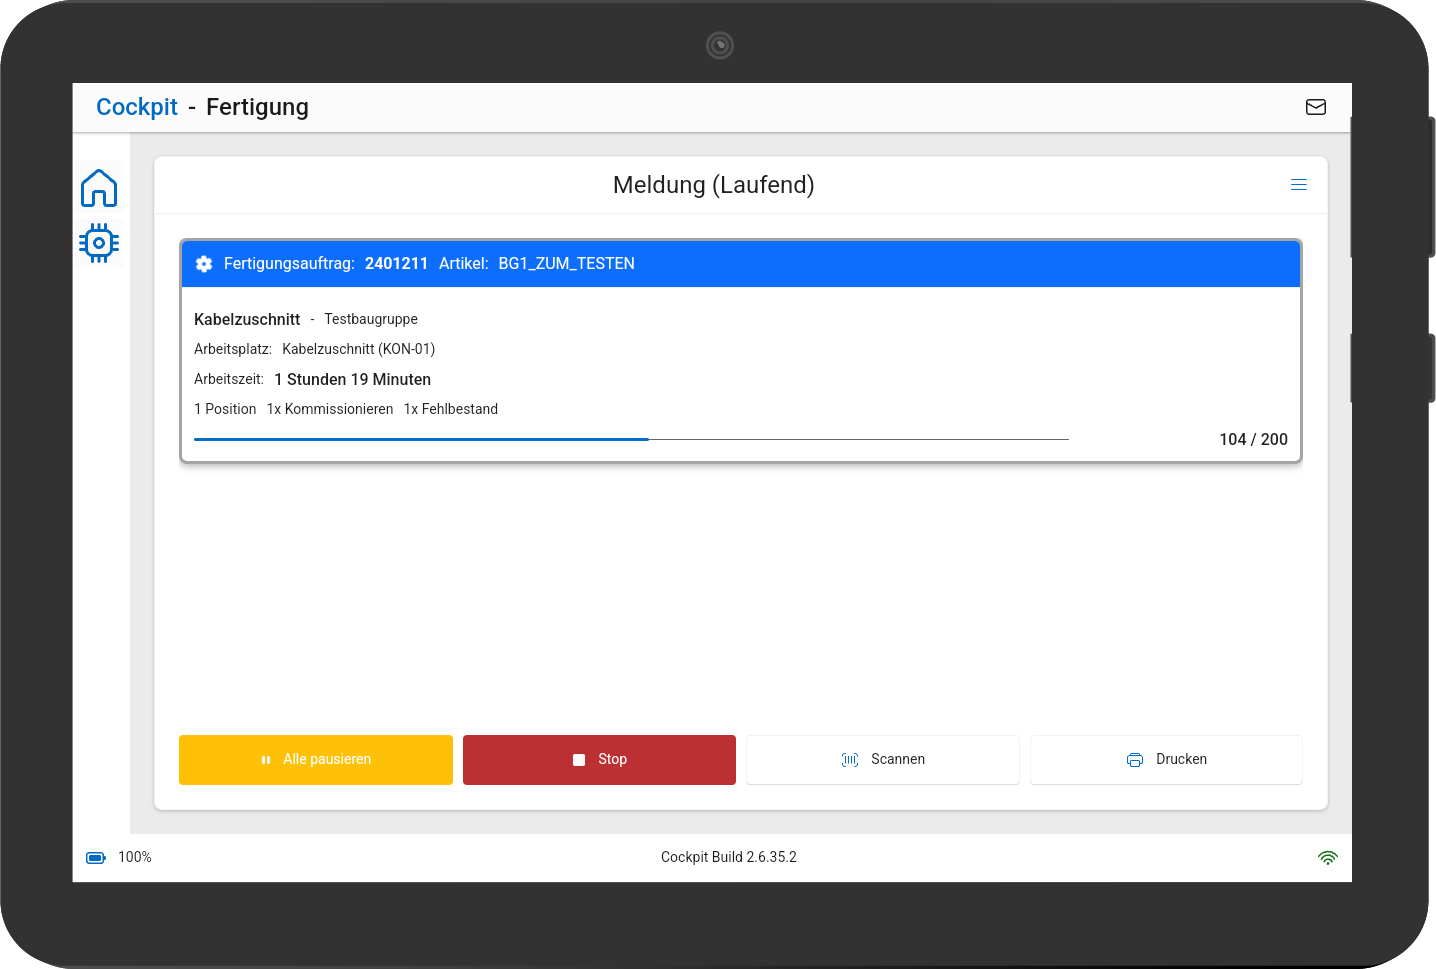This screenshot has width=1436, height=969.
Task: Click the Cockpit link in header
Action: [137, 107]
